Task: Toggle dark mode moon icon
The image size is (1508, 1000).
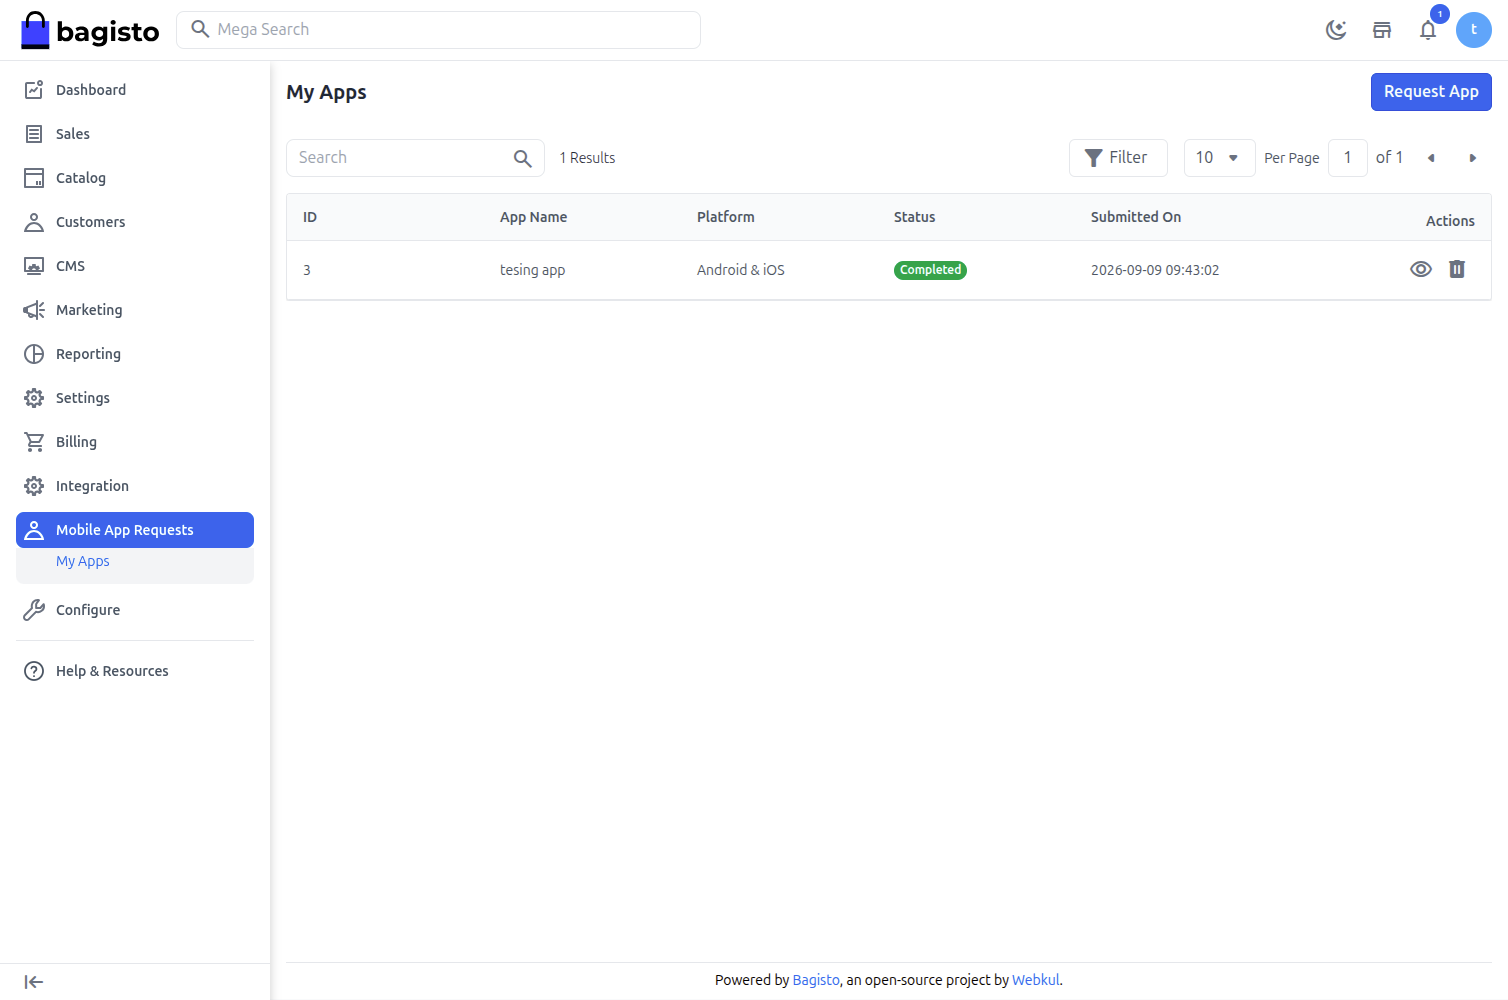Action: point(1336,30)
